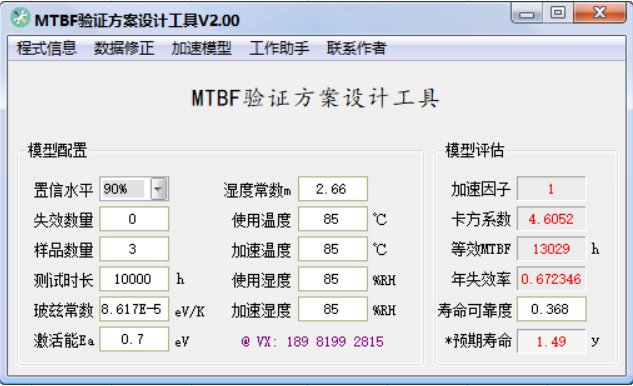Focus the 测试时长 field showing 10000
633x386 pixels.
coord(134,279)
